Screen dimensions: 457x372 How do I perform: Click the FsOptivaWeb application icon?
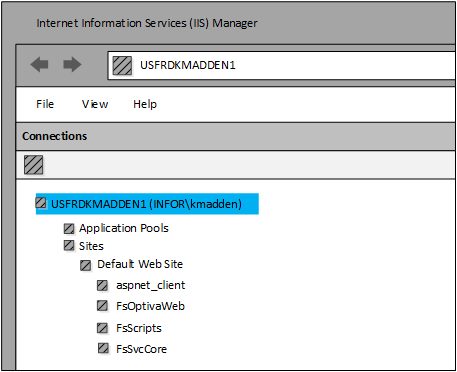(x=102, y=306)
